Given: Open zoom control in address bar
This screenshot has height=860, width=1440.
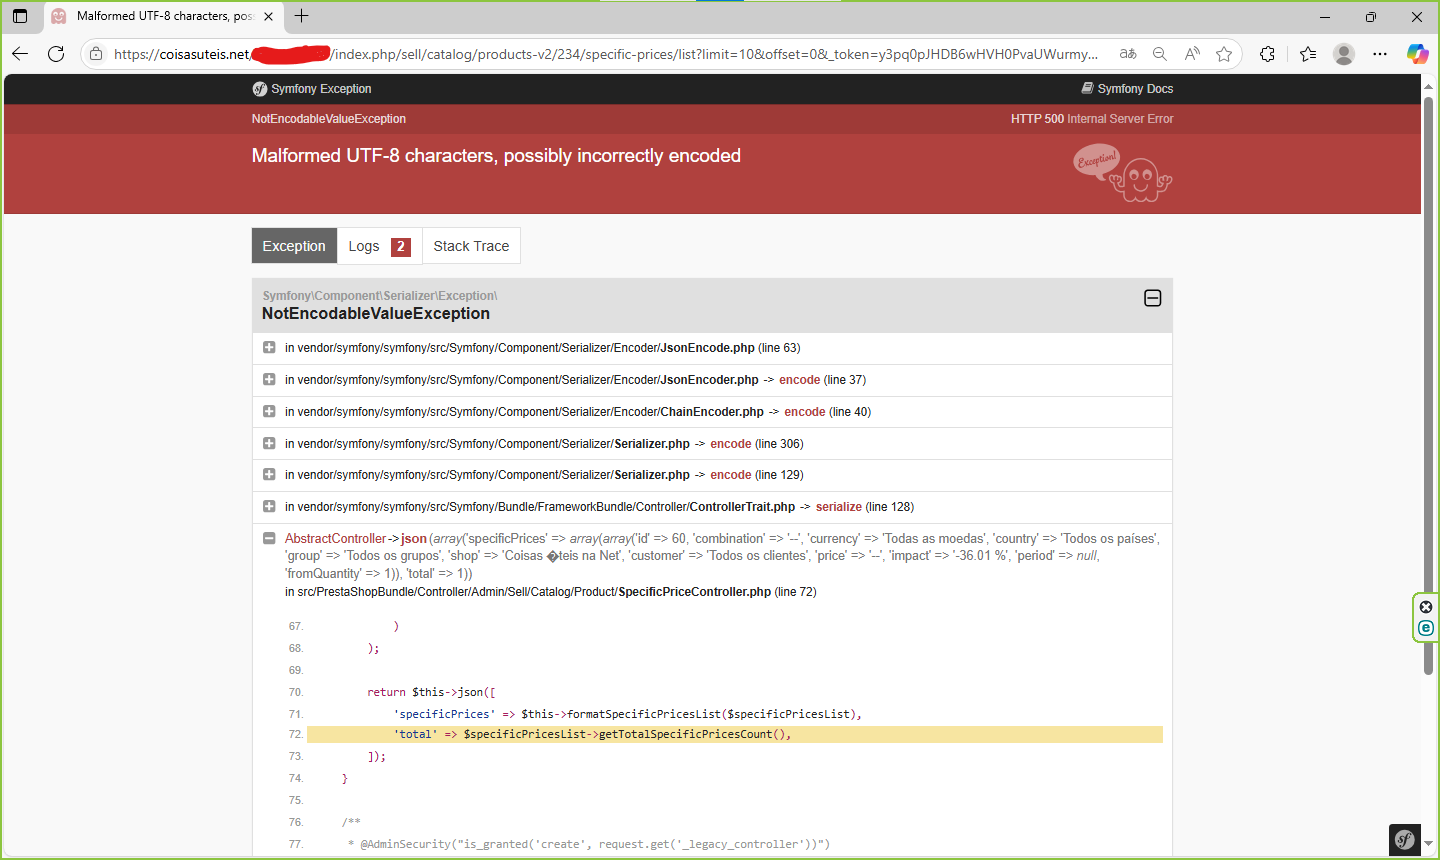Looking at the screenshot, I should click(x=1160, y=54).
